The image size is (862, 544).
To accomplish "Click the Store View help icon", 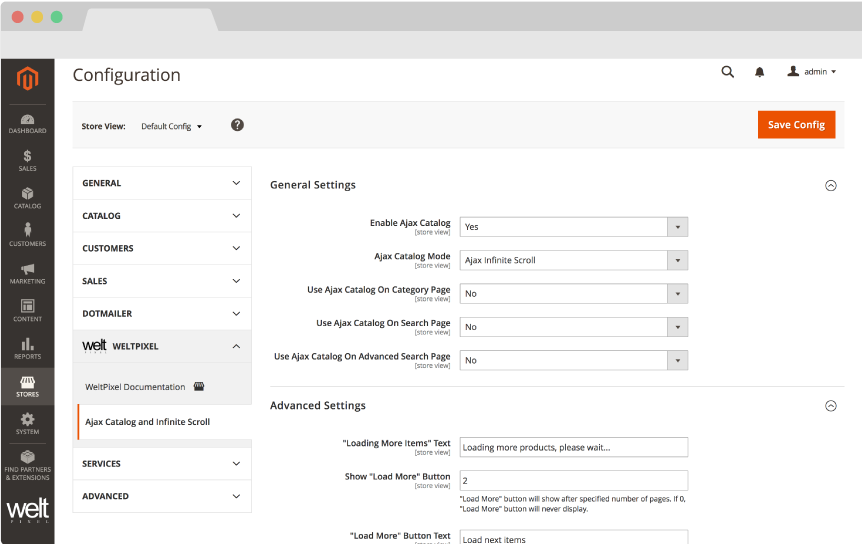I will pyautogui.click(x=237, y=125).
